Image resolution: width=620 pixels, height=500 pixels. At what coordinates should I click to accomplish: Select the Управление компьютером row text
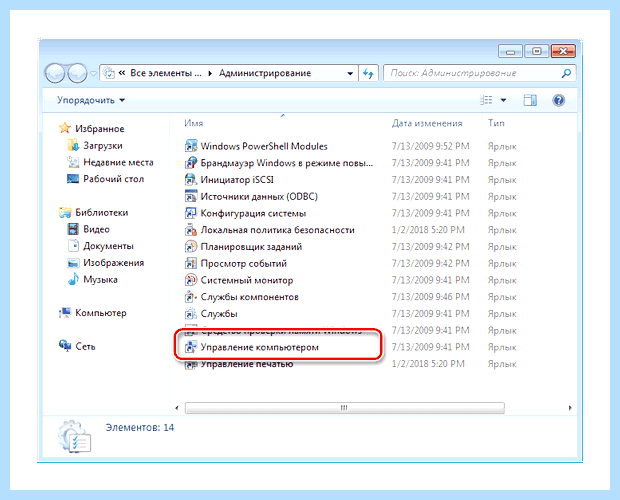[259, 347]
